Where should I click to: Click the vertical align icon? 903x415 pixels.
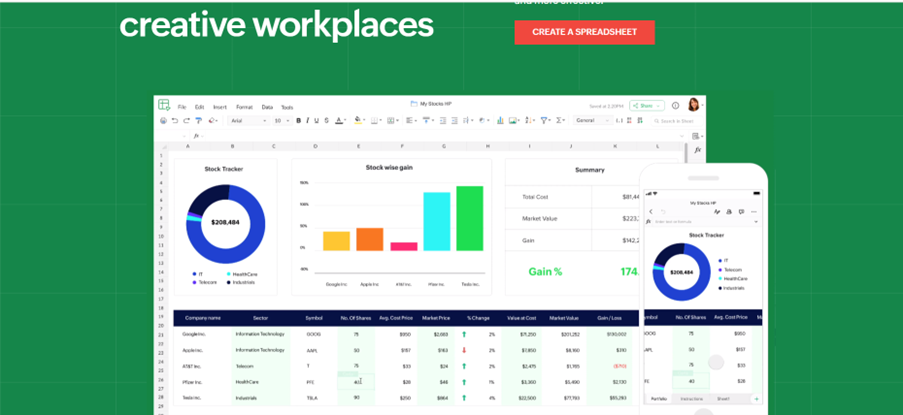coord(426,120)
